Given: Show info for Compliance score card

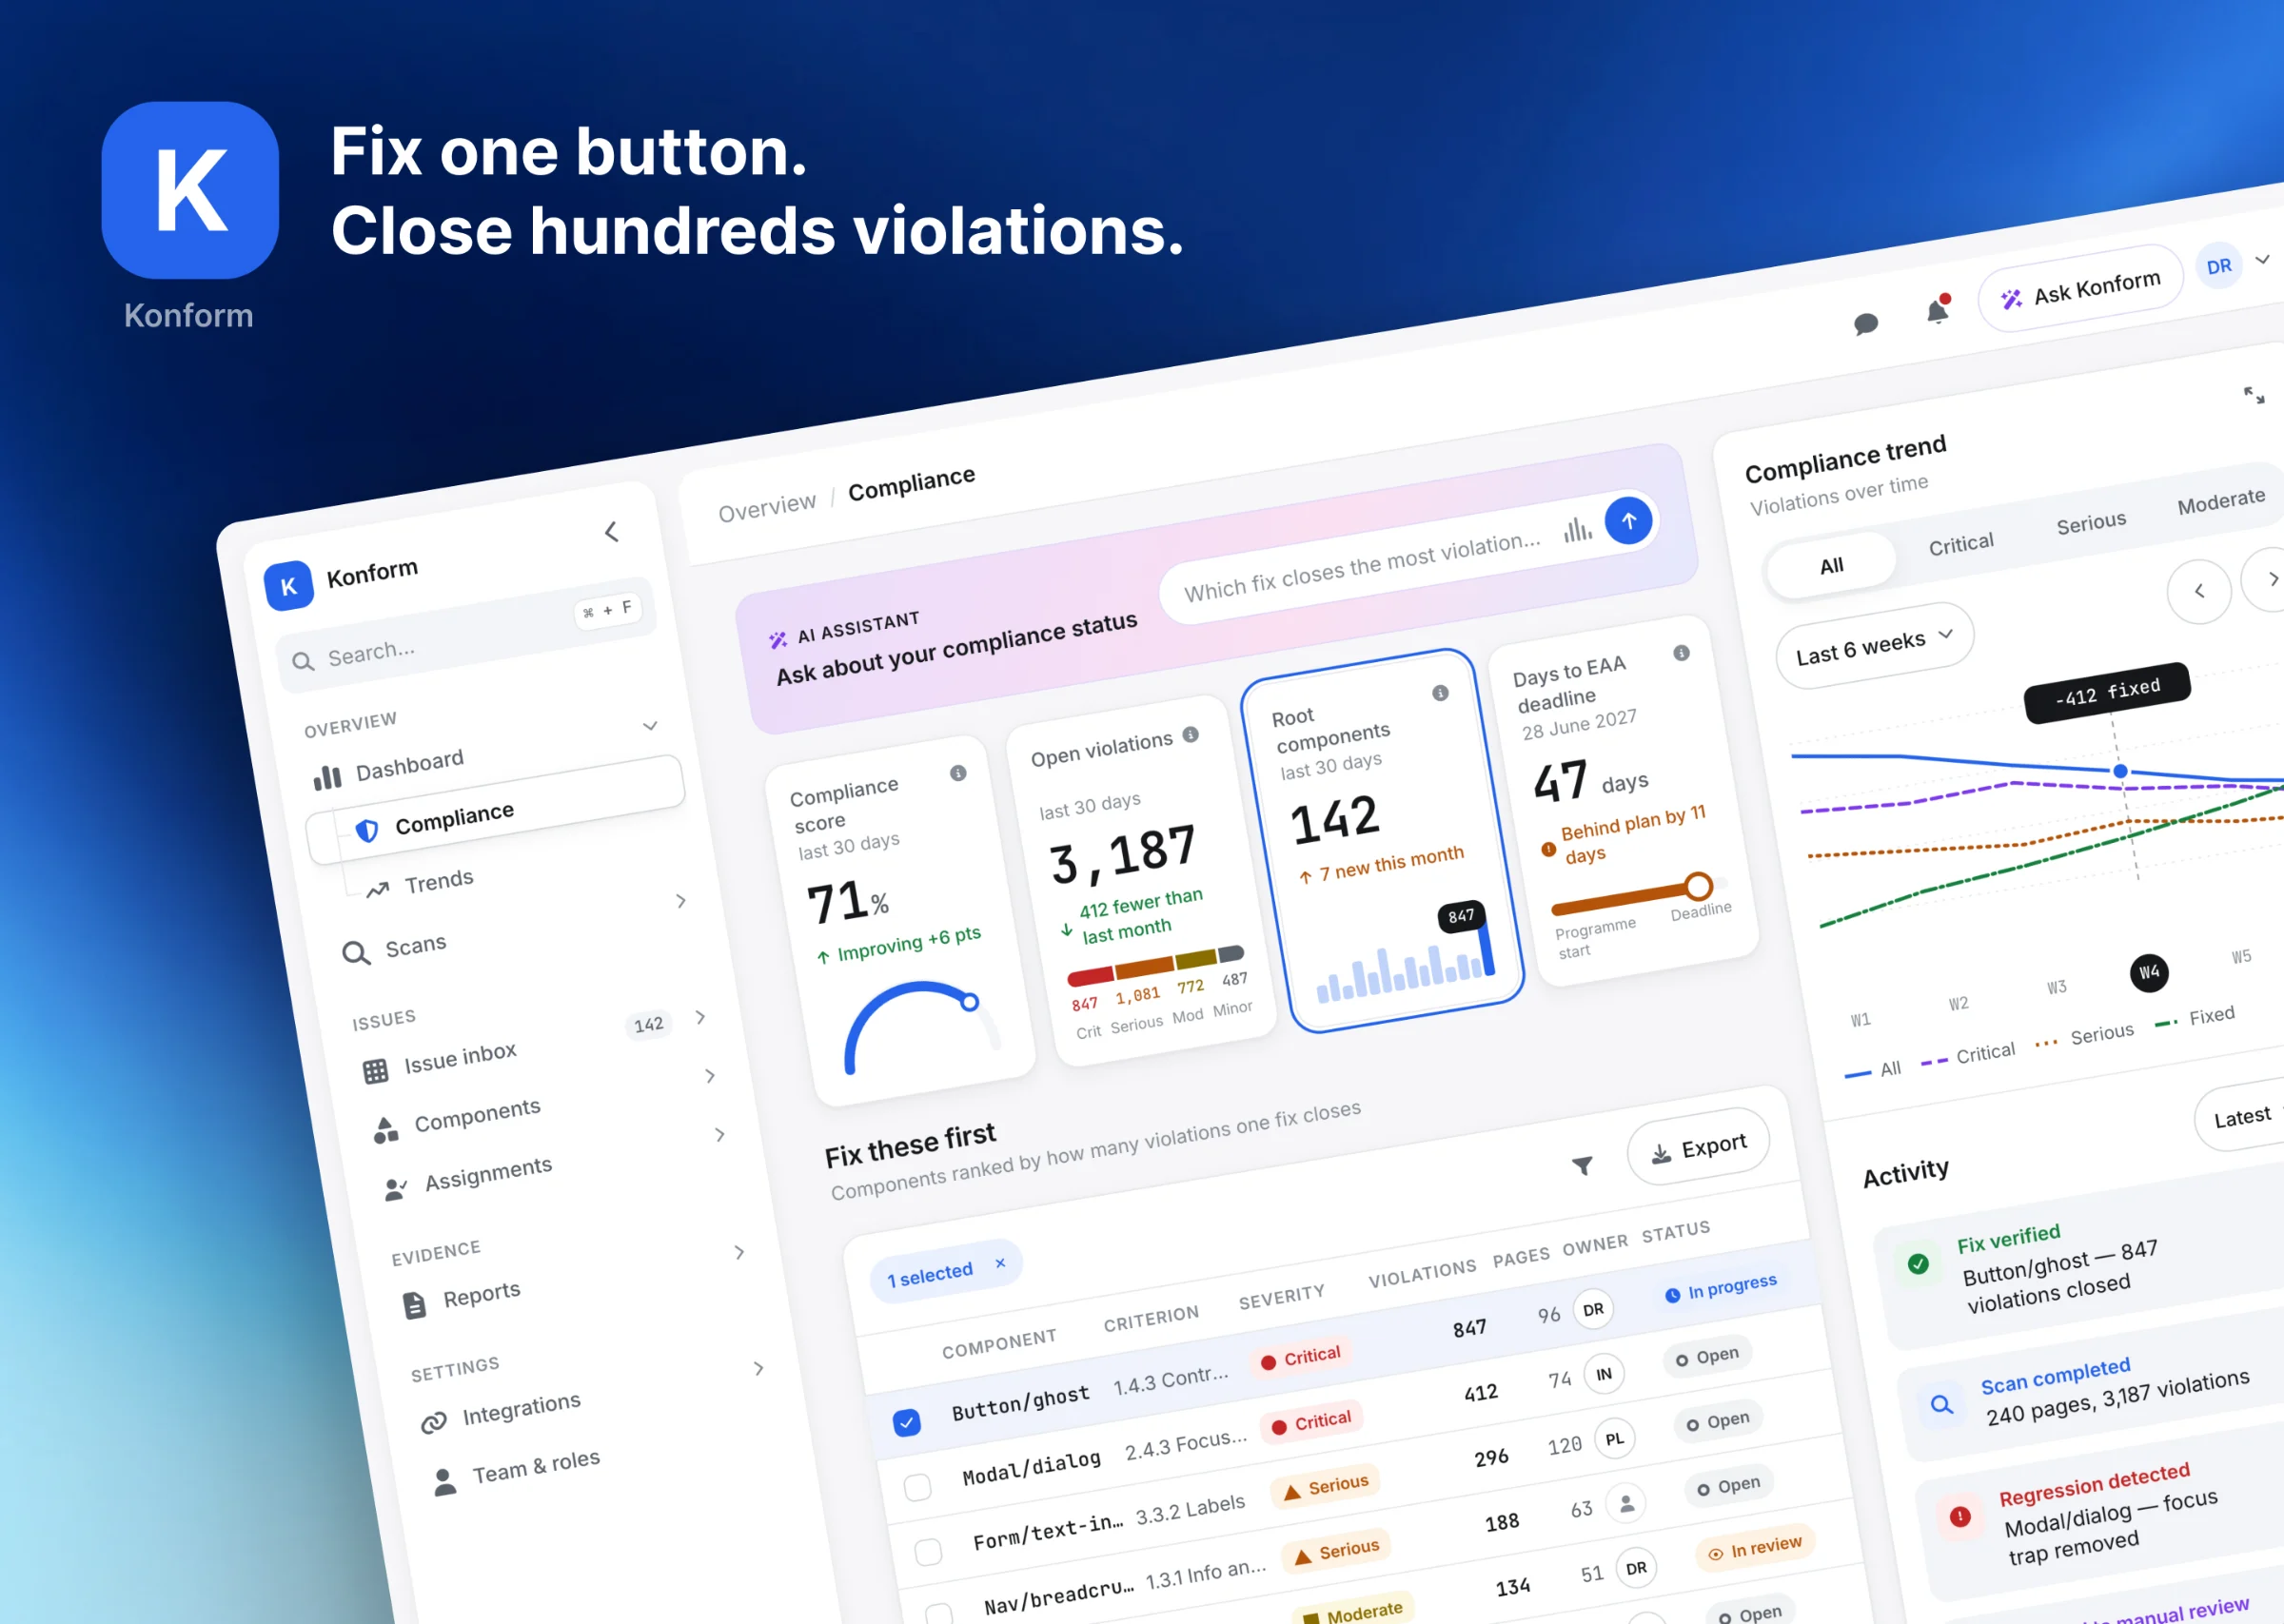Looking at the screenshot, I should point(958,773).
